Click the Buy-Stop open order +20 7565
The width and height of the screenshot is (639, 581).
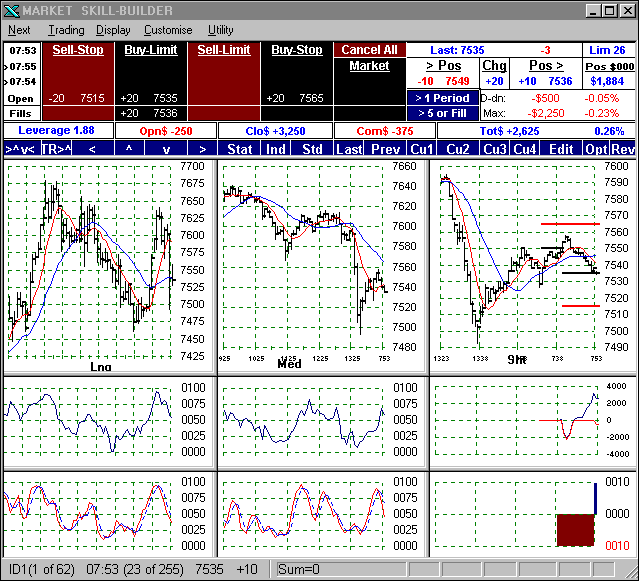coord(297,98)
